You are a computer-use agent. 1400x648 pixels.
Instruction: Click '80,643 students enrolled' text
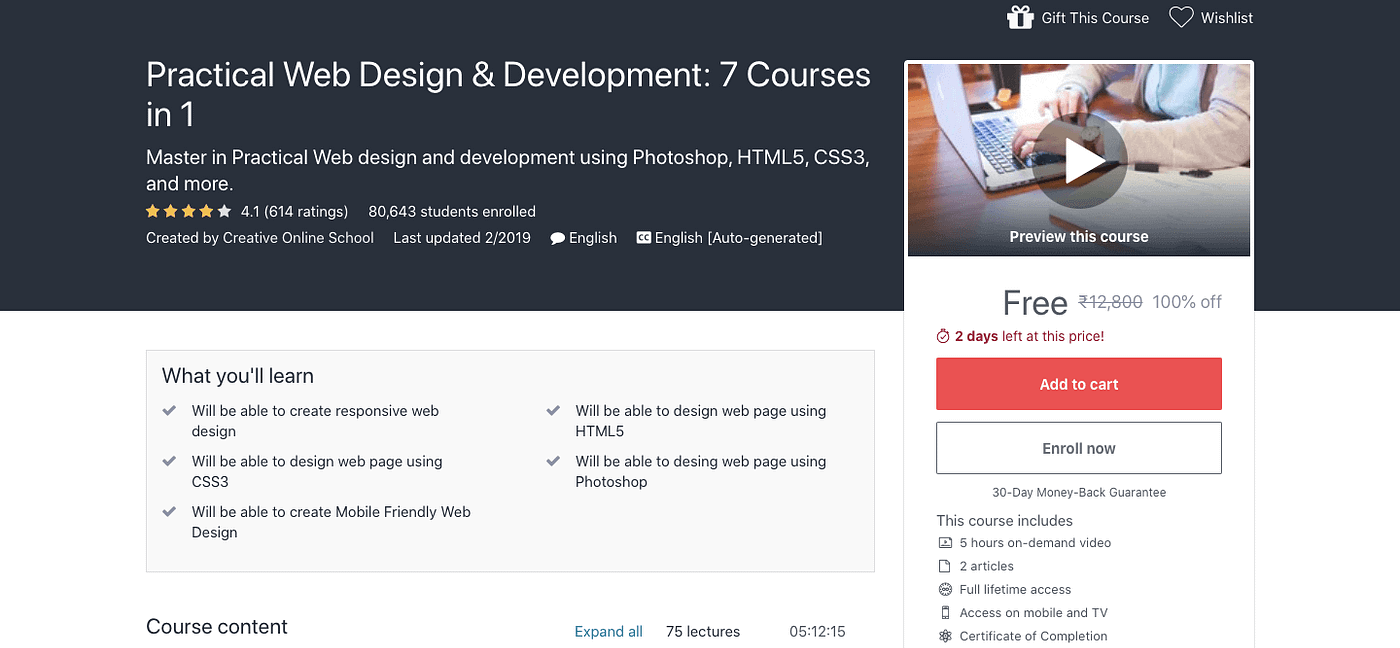click(x=452, y=212)
